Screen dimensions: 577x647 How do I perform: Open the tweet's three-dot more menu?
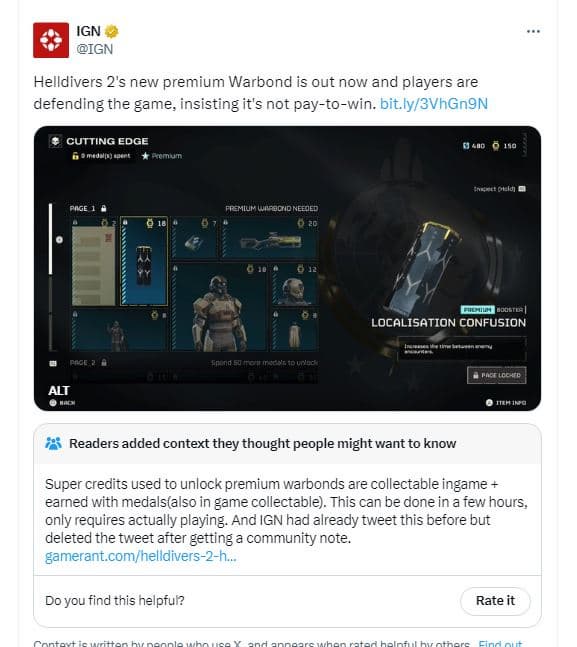[533, 31]
